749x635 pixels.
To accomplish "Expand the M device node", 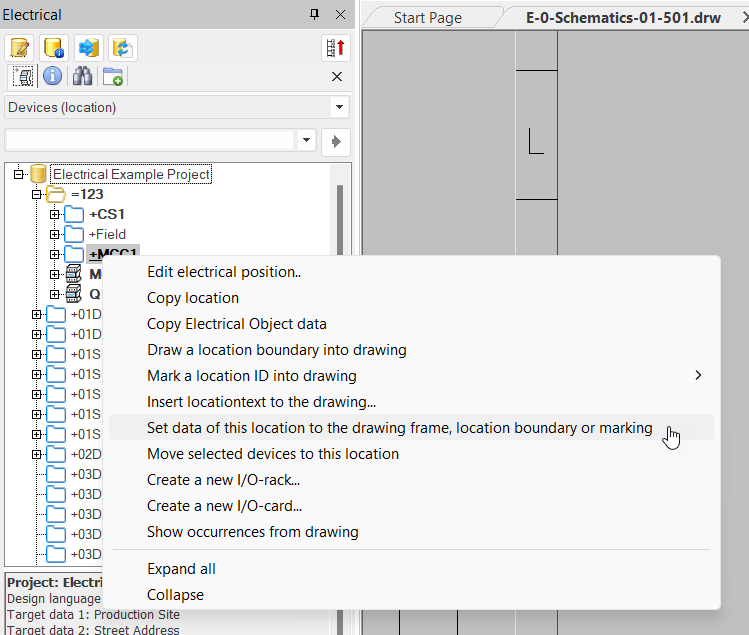I will (54, 274).
